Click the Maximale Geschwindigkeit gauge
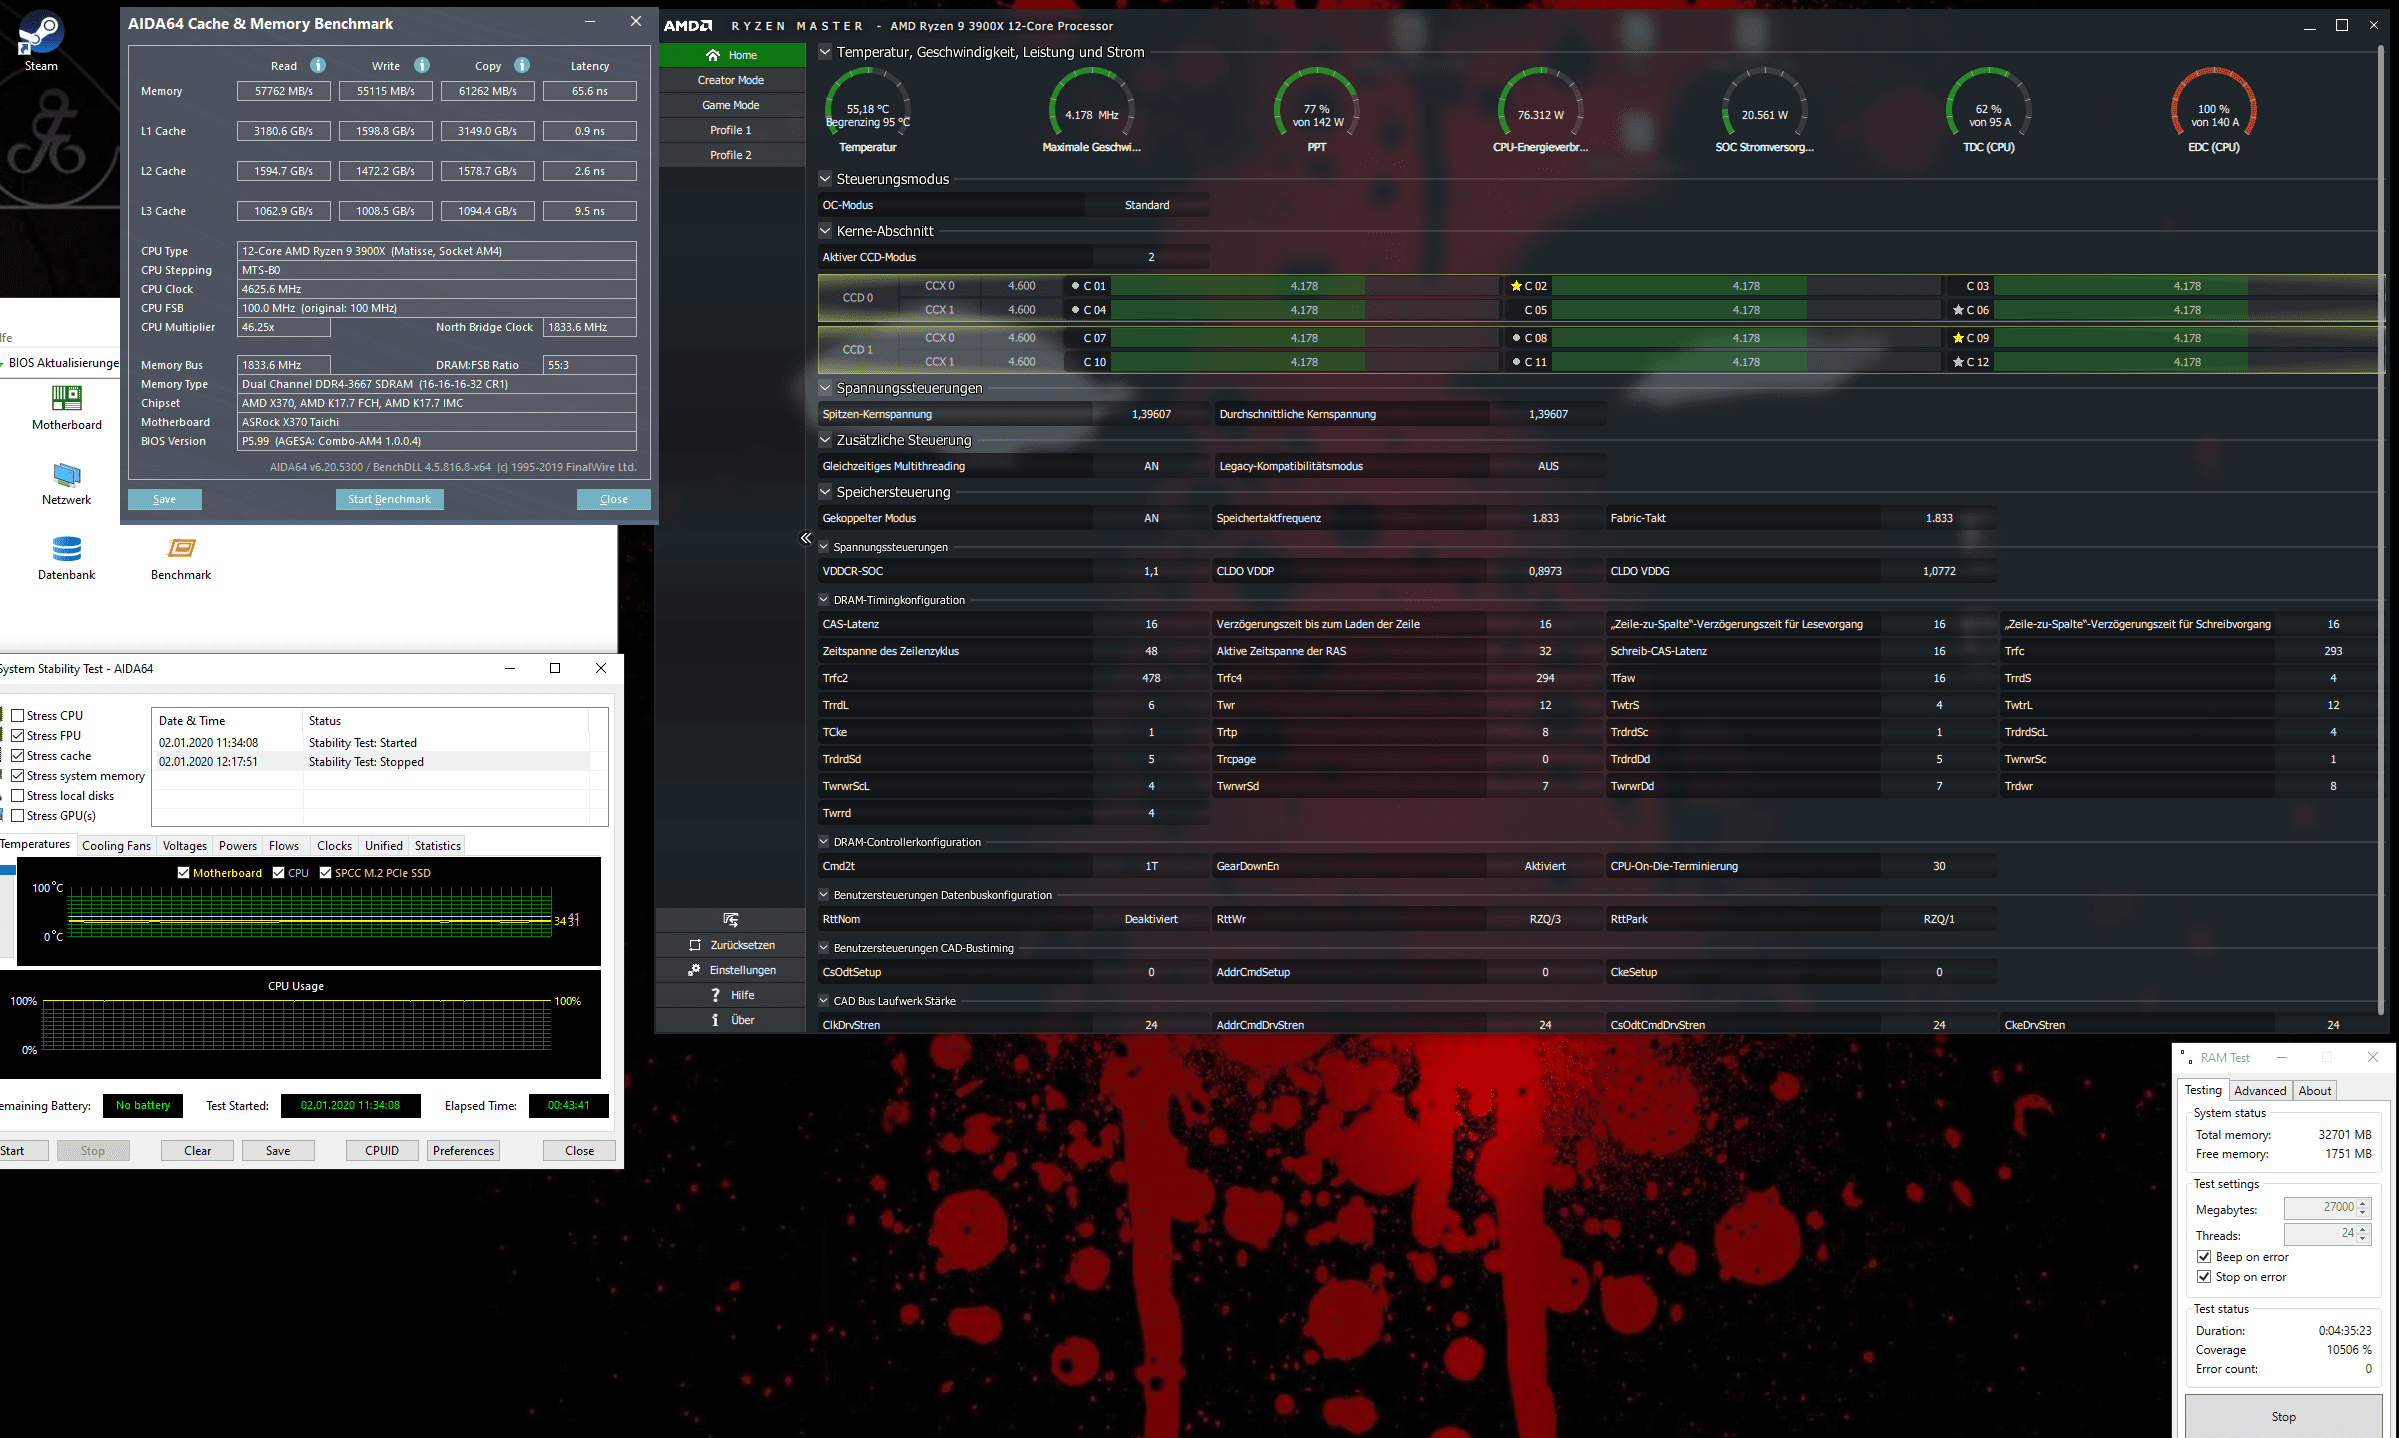This screenshot has height=1438, width=2399. pos(1091,110)
